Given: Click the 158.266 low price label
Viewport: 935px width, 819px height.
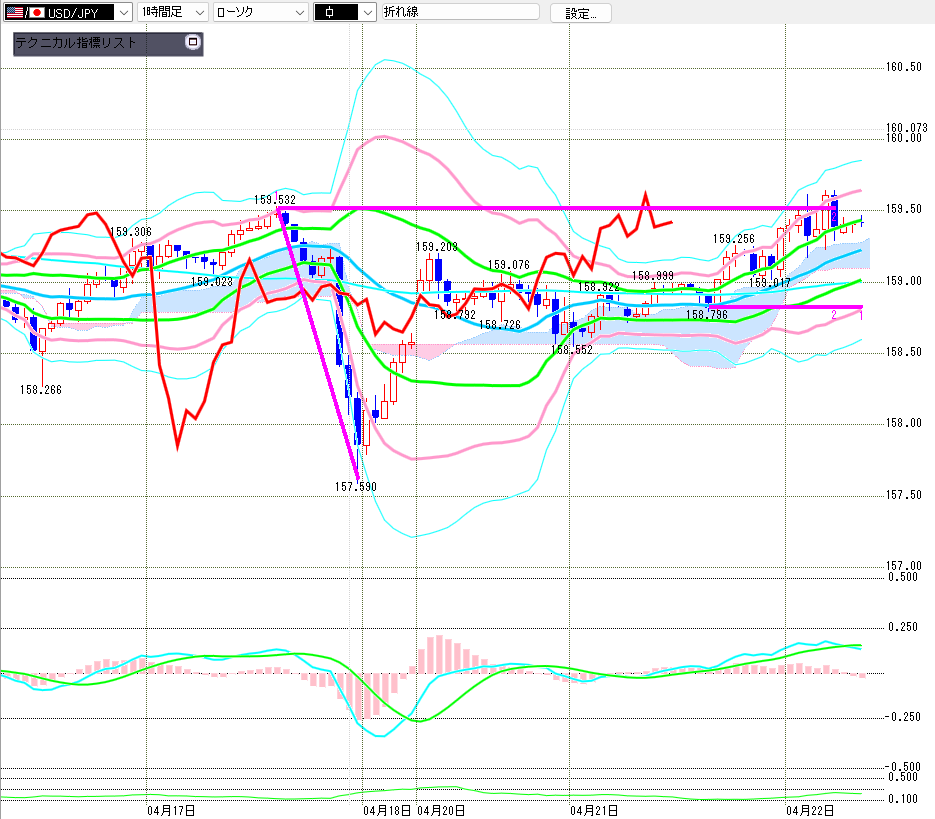Looking at the screenshot, I should (41, 390).
